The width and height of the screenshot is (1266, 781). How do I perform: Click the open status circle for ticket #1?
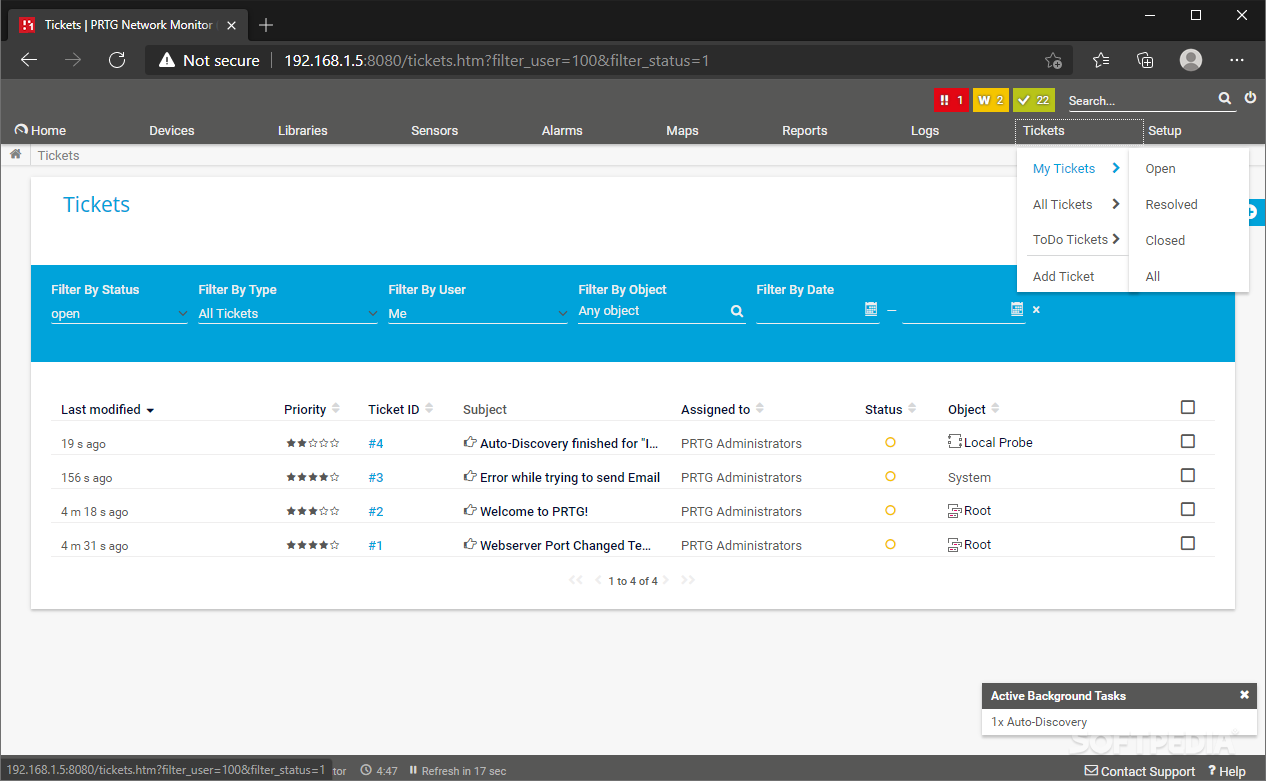(890, 544)
